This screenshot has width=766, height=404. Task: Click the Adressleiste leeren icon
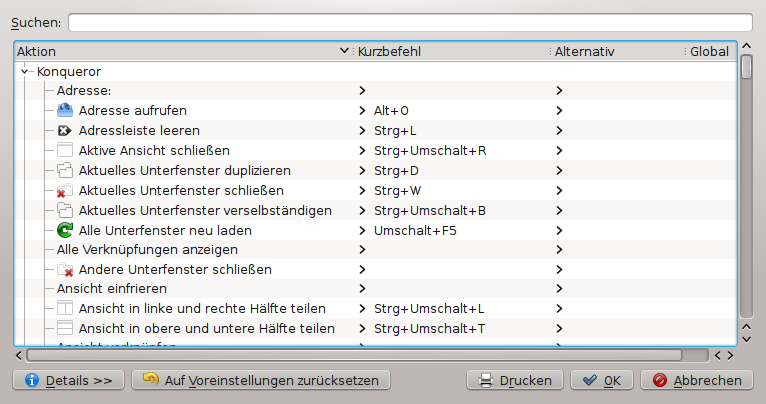(x=66, y=130)
